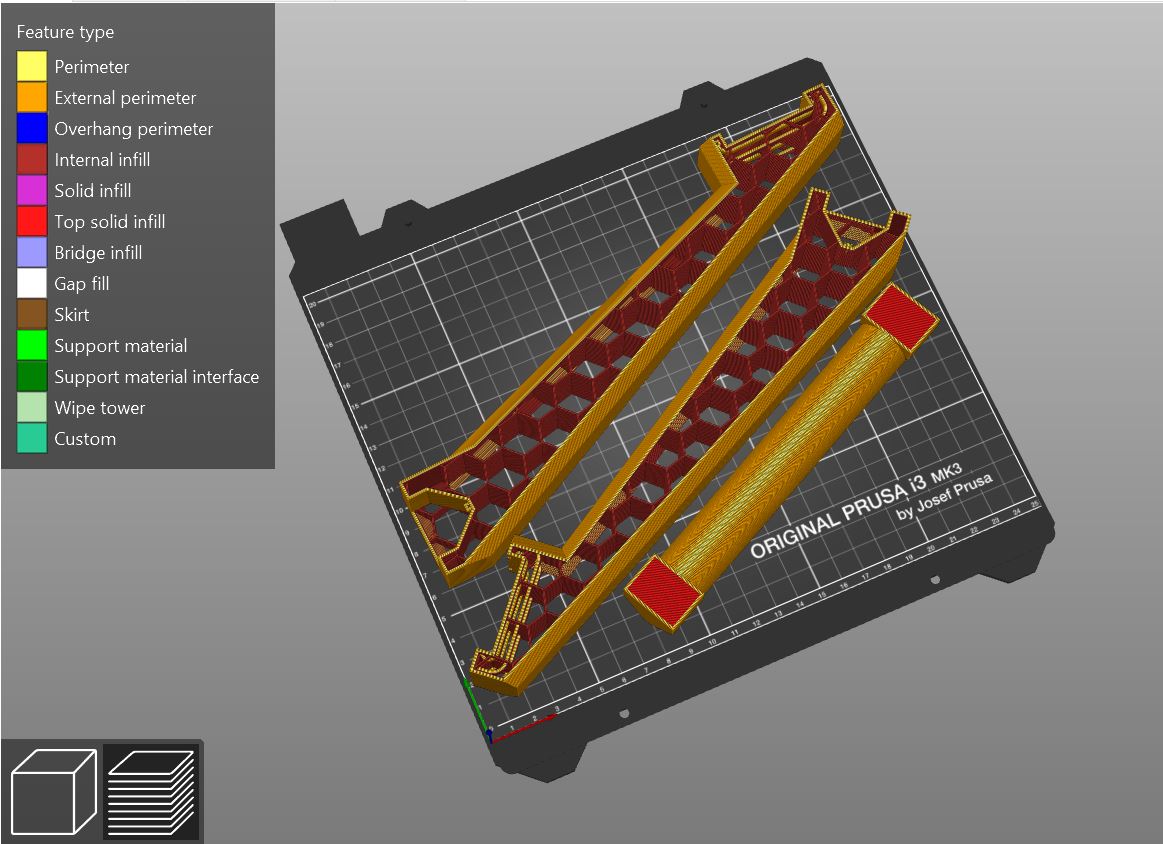Screen dimensions: 1163x844
Task: Click the "Perimeter" legend label
Action: tap(91, 67)
